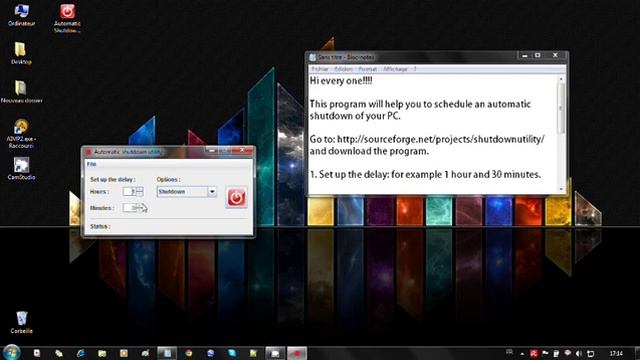Switch to the red shutdown utility taskbar button
Viewport: 640px width, 360px height.
(297, 353)
